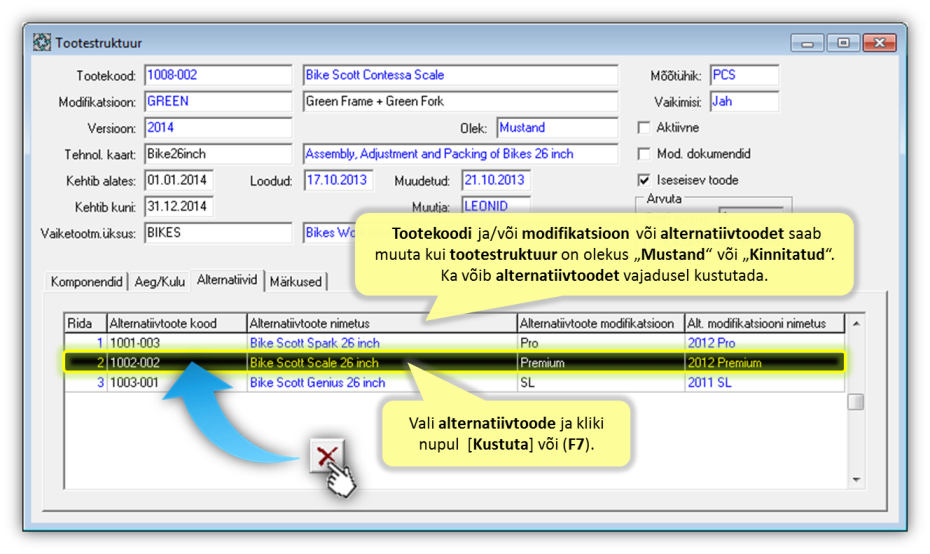This screenshot has width=930, height=554.
Task: Select row with code 1001-003
Action: coord(454,343)
